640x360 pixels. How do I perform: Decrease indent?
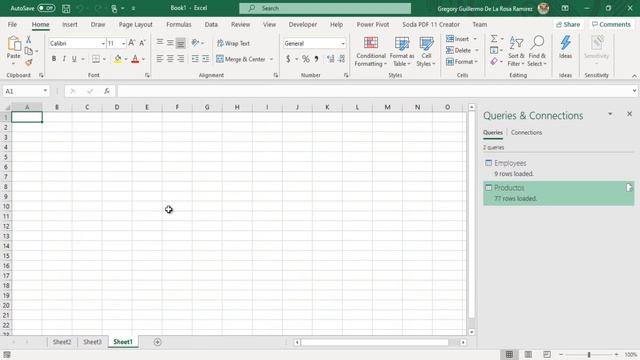tap(195, 59)
